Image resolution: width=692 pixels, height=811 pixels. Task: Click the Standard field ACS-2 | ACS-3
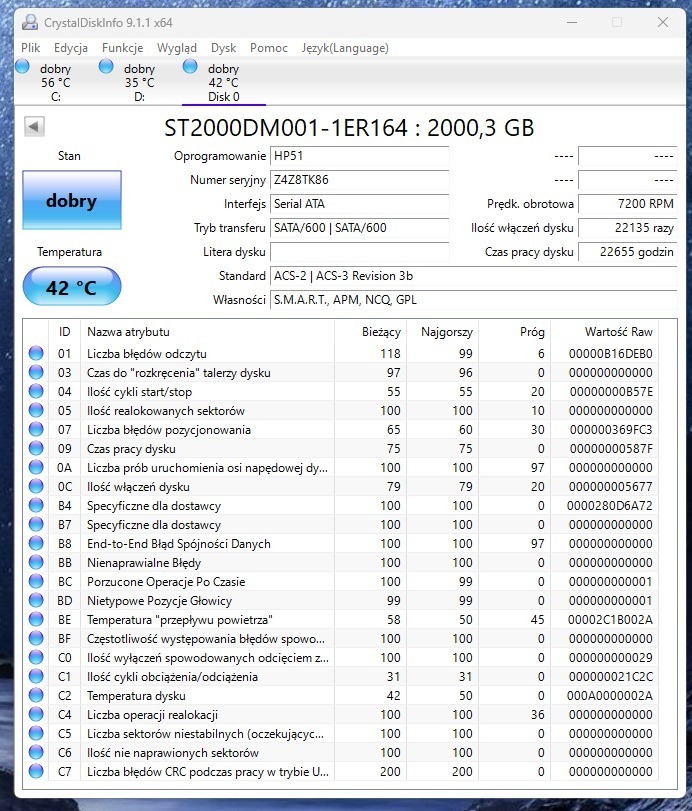pos(473,276)
